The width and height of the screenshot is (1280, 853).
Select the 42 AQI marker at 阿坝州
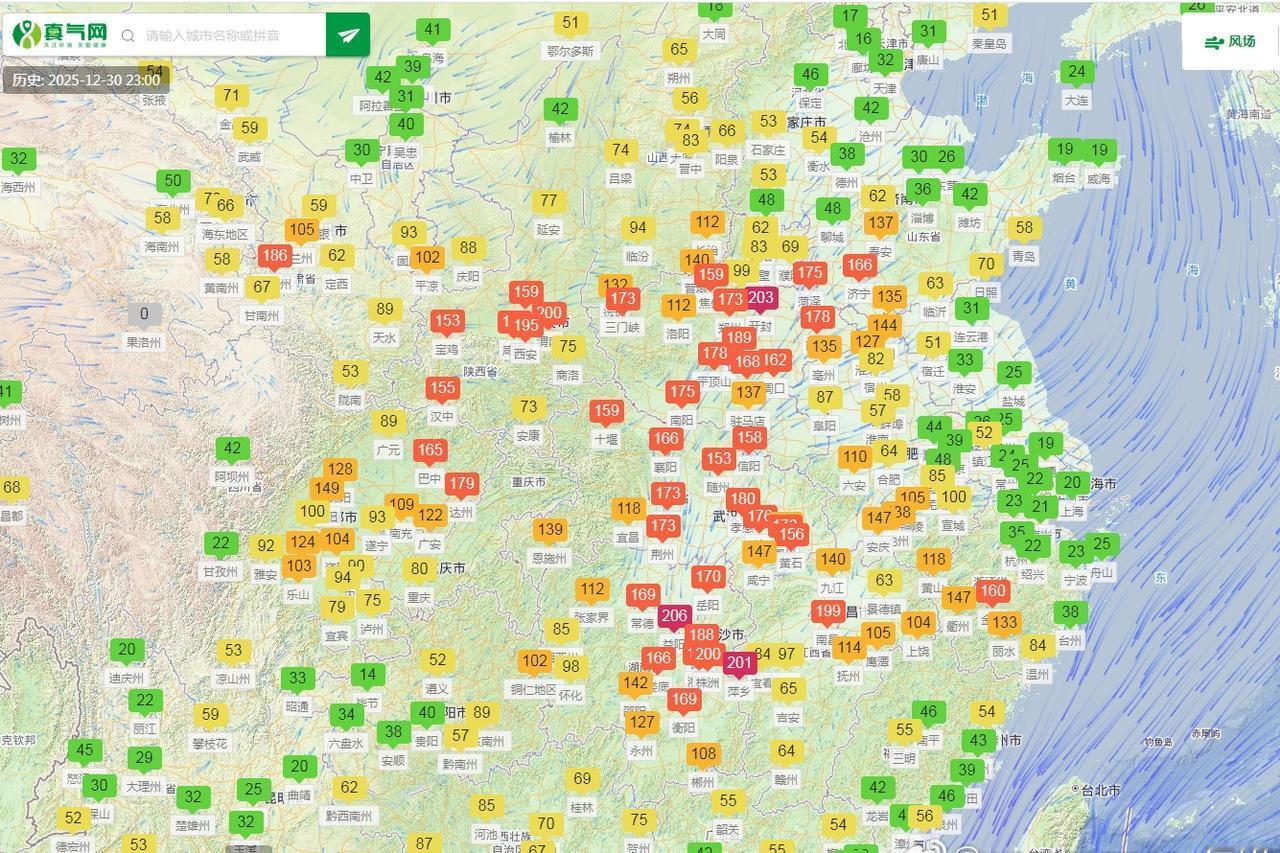[233, 449]
